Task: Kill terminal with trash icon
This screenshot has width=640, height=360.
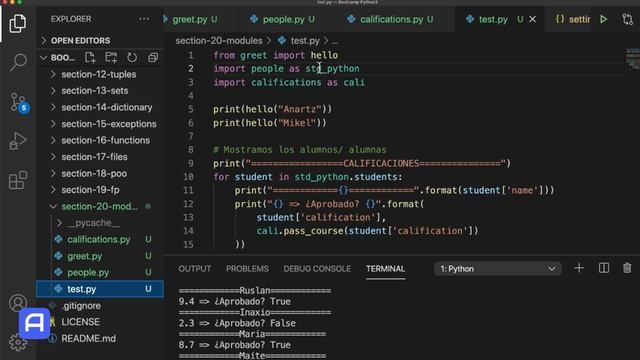Action: pyautogui.click(x=627, y=268)
